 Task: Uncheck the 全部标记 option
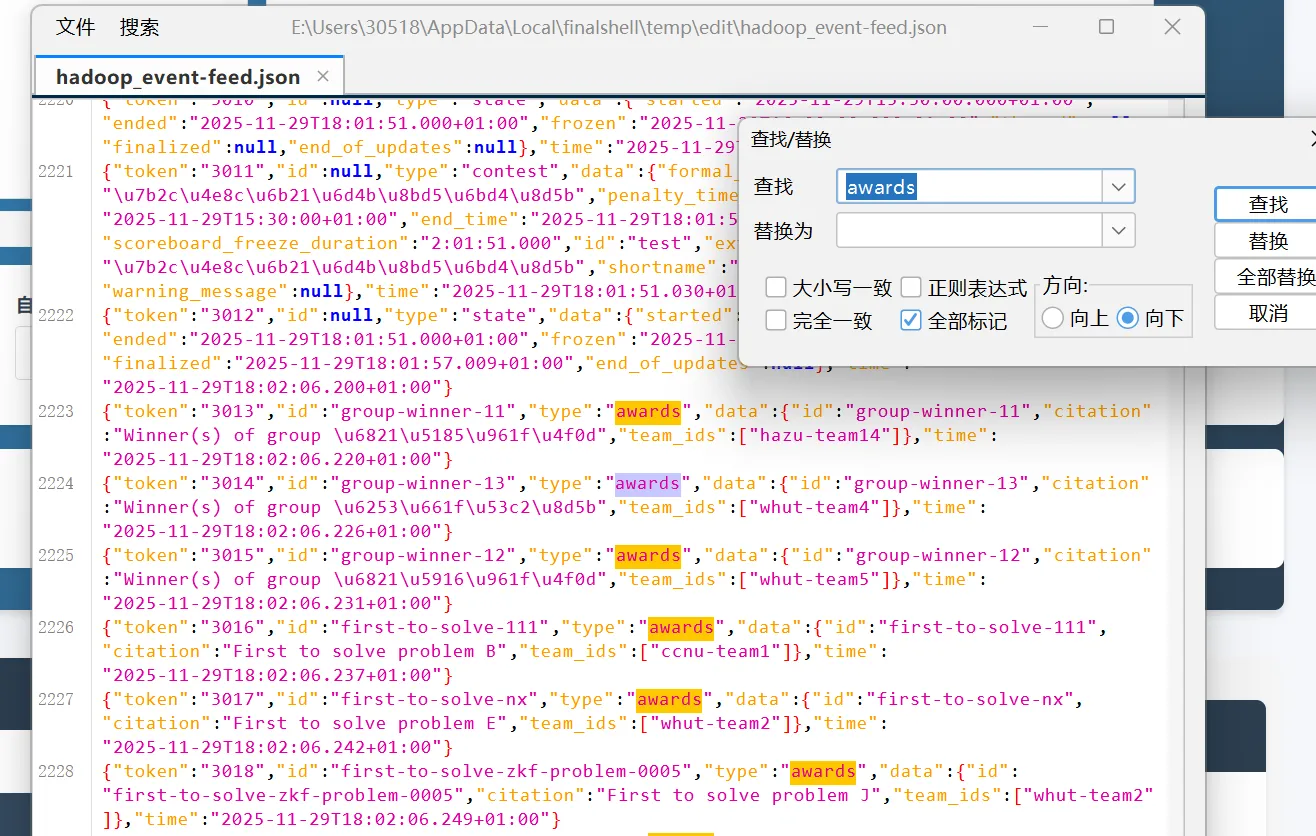[911, 321]
